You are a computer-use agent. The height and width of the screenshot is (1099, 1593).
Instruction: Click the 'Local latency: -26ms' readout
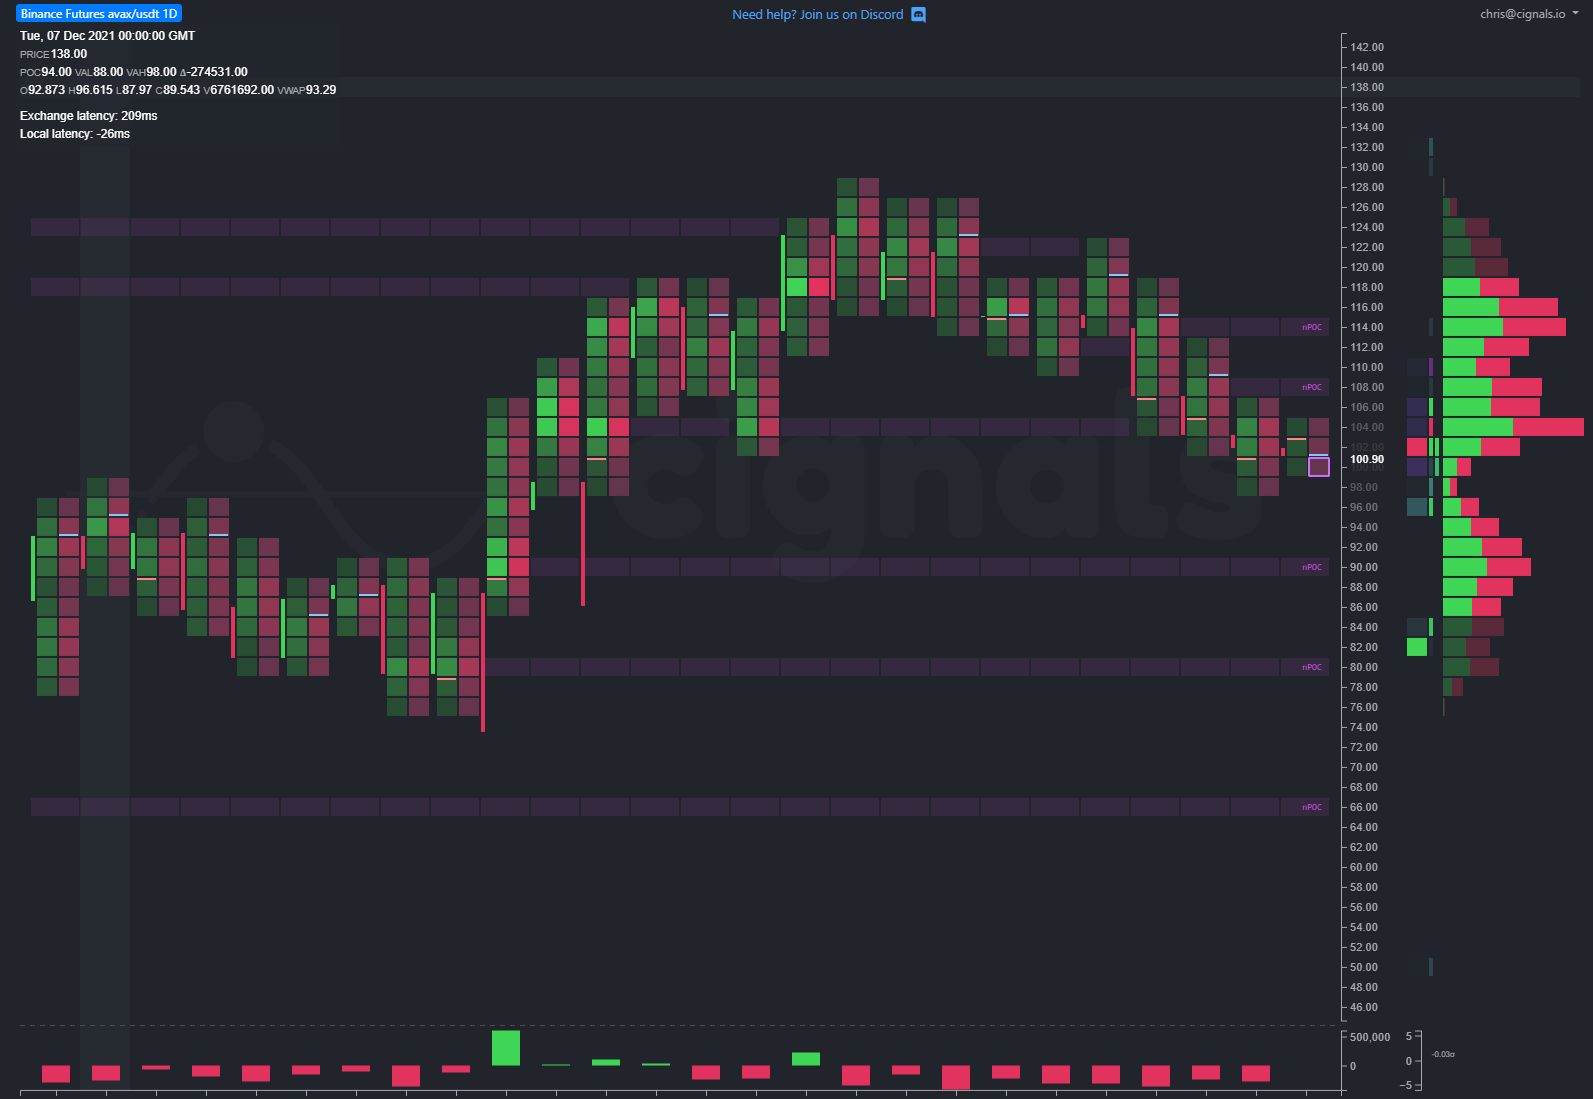[75, 134]
